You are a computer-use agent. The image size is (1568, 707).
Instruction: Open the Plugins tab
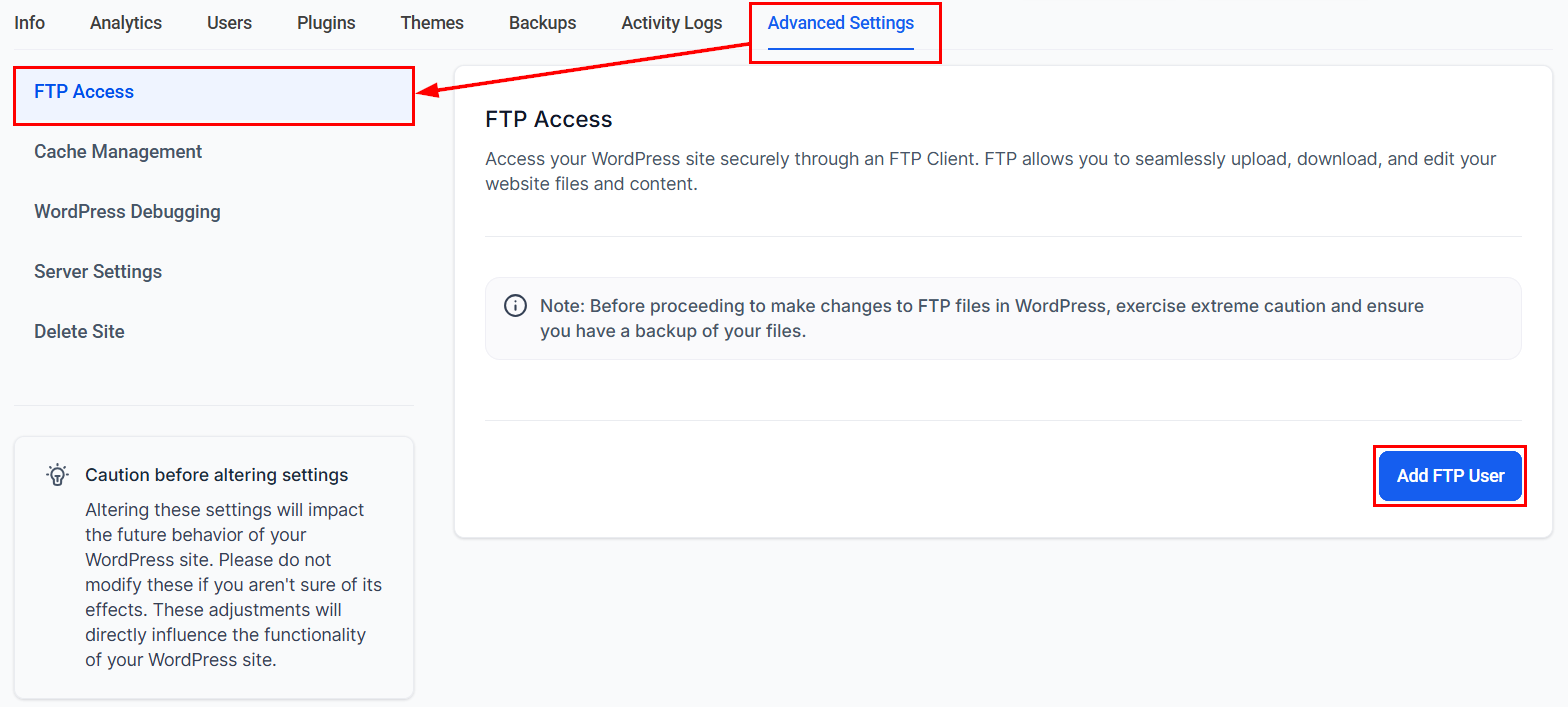point(326,23)
